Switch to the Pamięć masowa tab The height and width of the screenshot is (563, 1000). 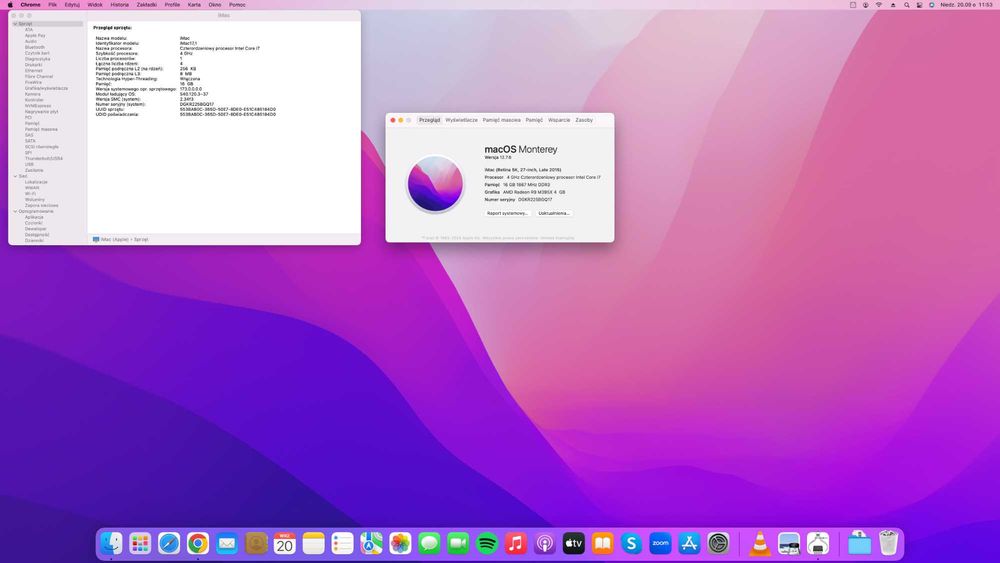click(x=501, y=120)
